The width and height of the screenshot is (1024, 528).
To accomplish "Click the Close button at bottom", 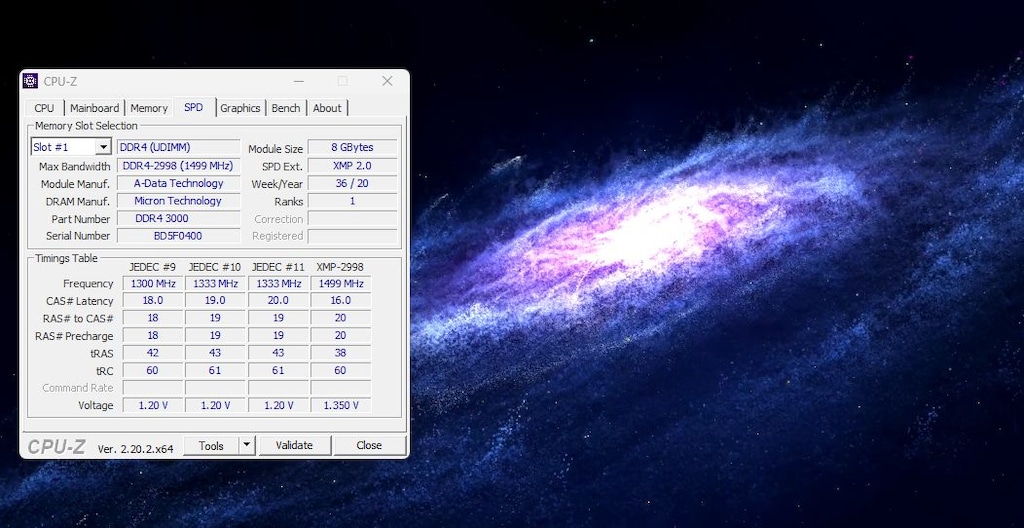I will tap(369, 445).
